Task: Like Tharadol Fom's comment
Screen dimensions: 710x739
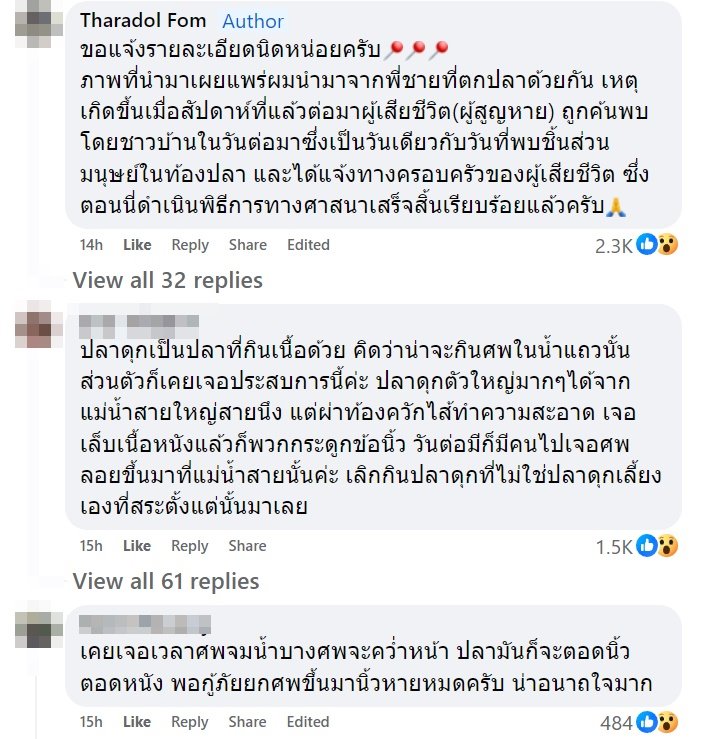Action: coord(137,245)
